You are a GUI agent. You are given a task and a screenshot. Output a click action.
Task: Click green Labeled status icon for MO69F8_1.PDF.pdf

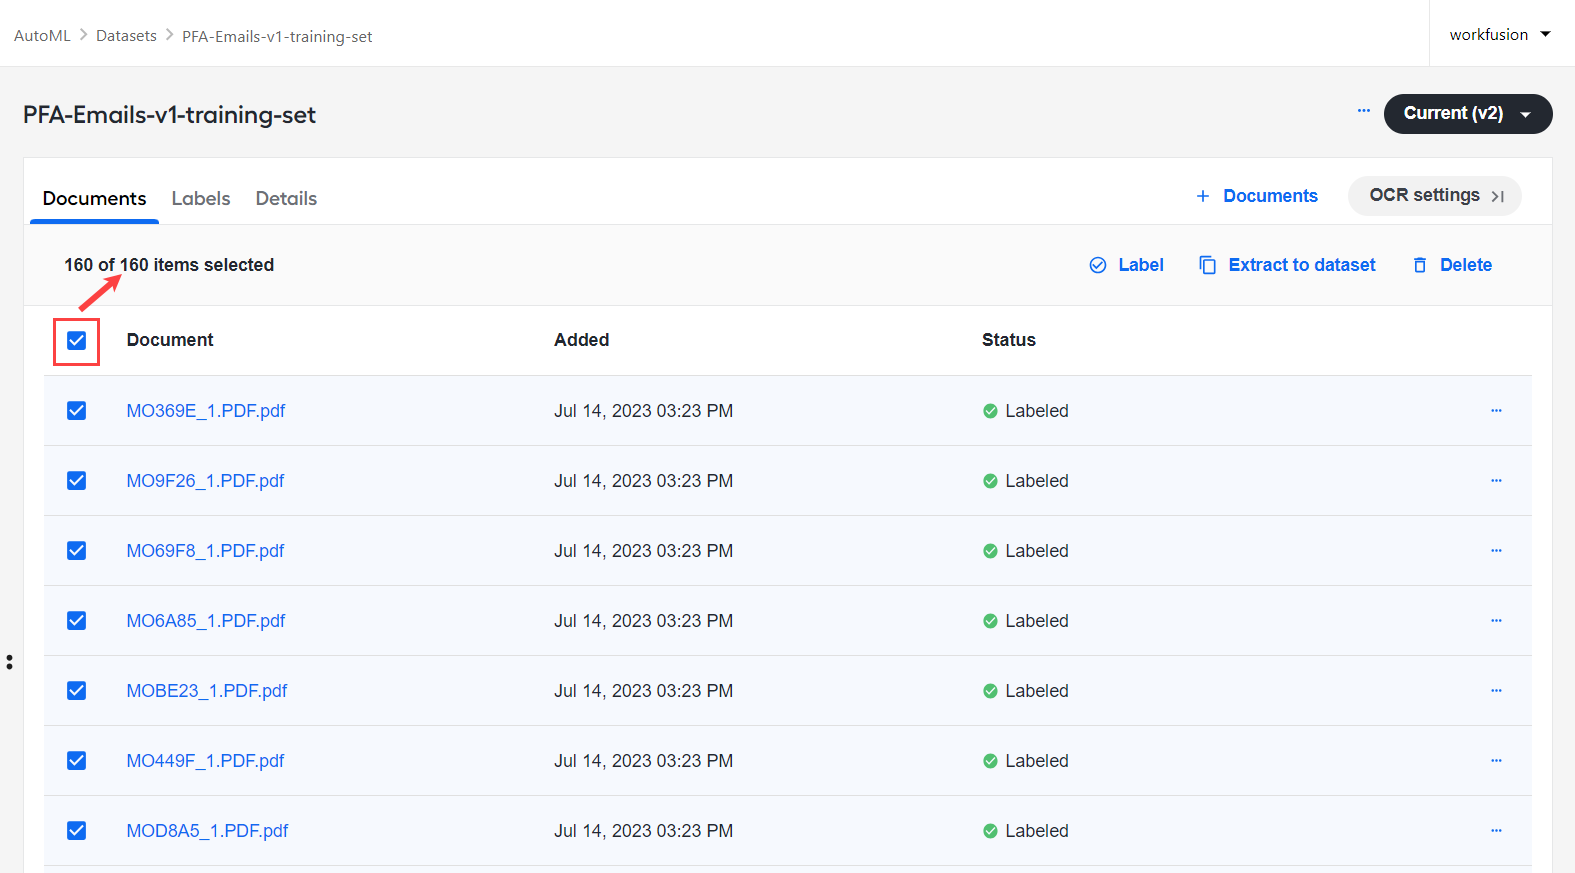coord(990,551)
